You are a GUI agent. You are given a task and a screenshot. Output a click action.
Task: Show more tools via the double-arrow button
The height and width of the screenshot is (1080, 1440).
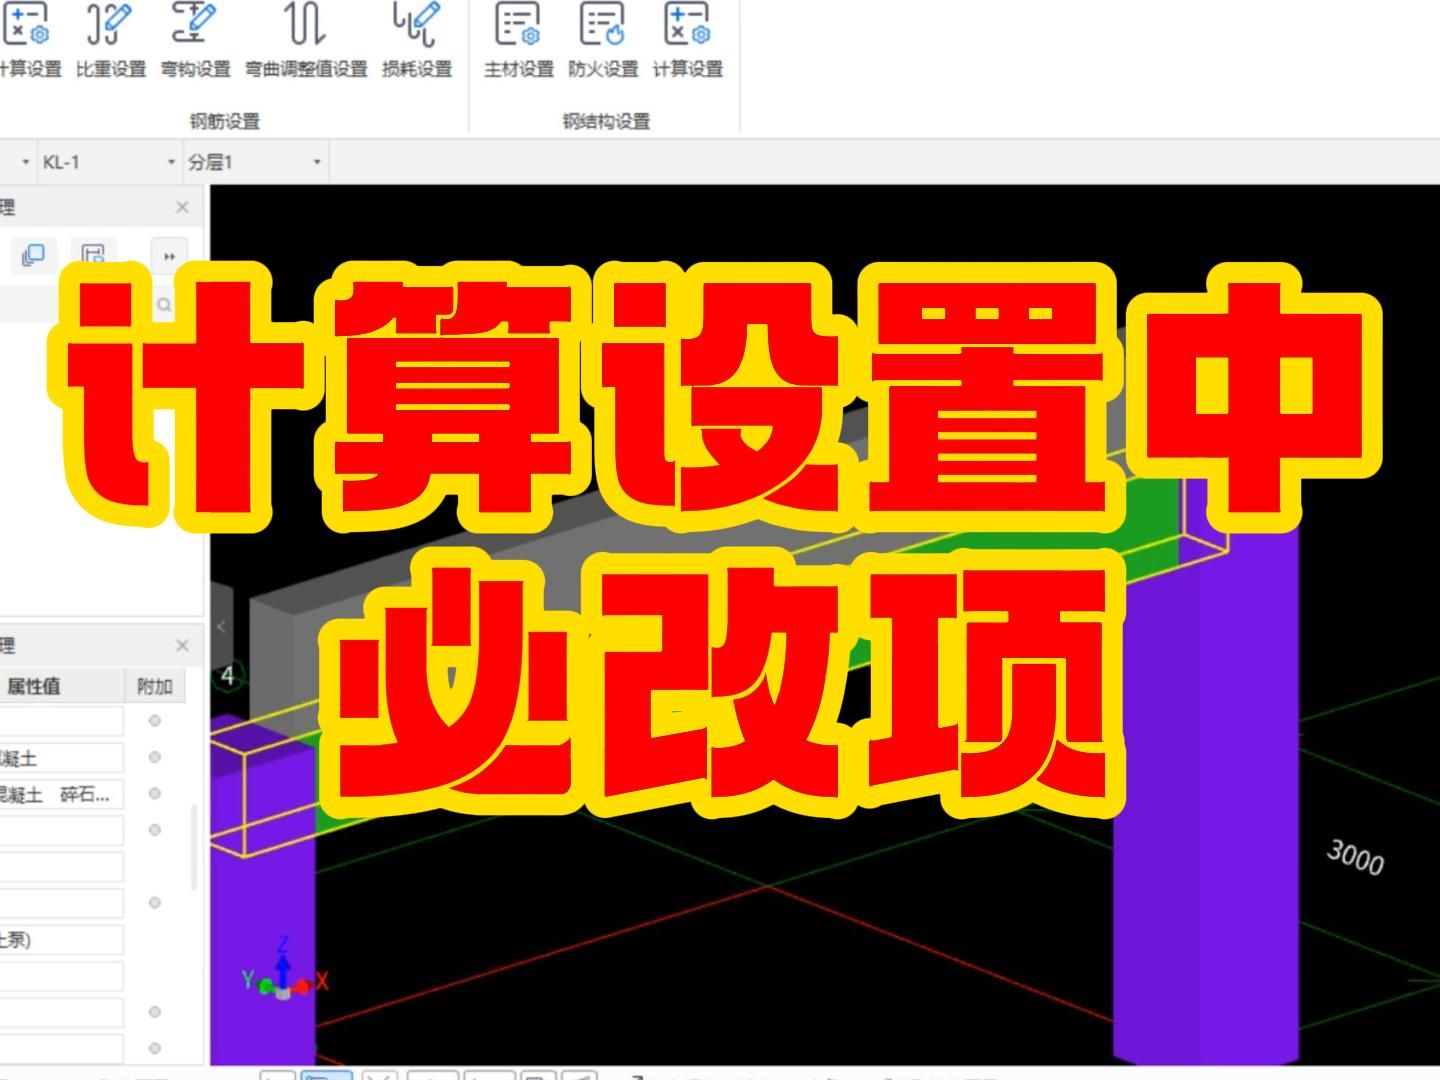click(x=169, y=256)
